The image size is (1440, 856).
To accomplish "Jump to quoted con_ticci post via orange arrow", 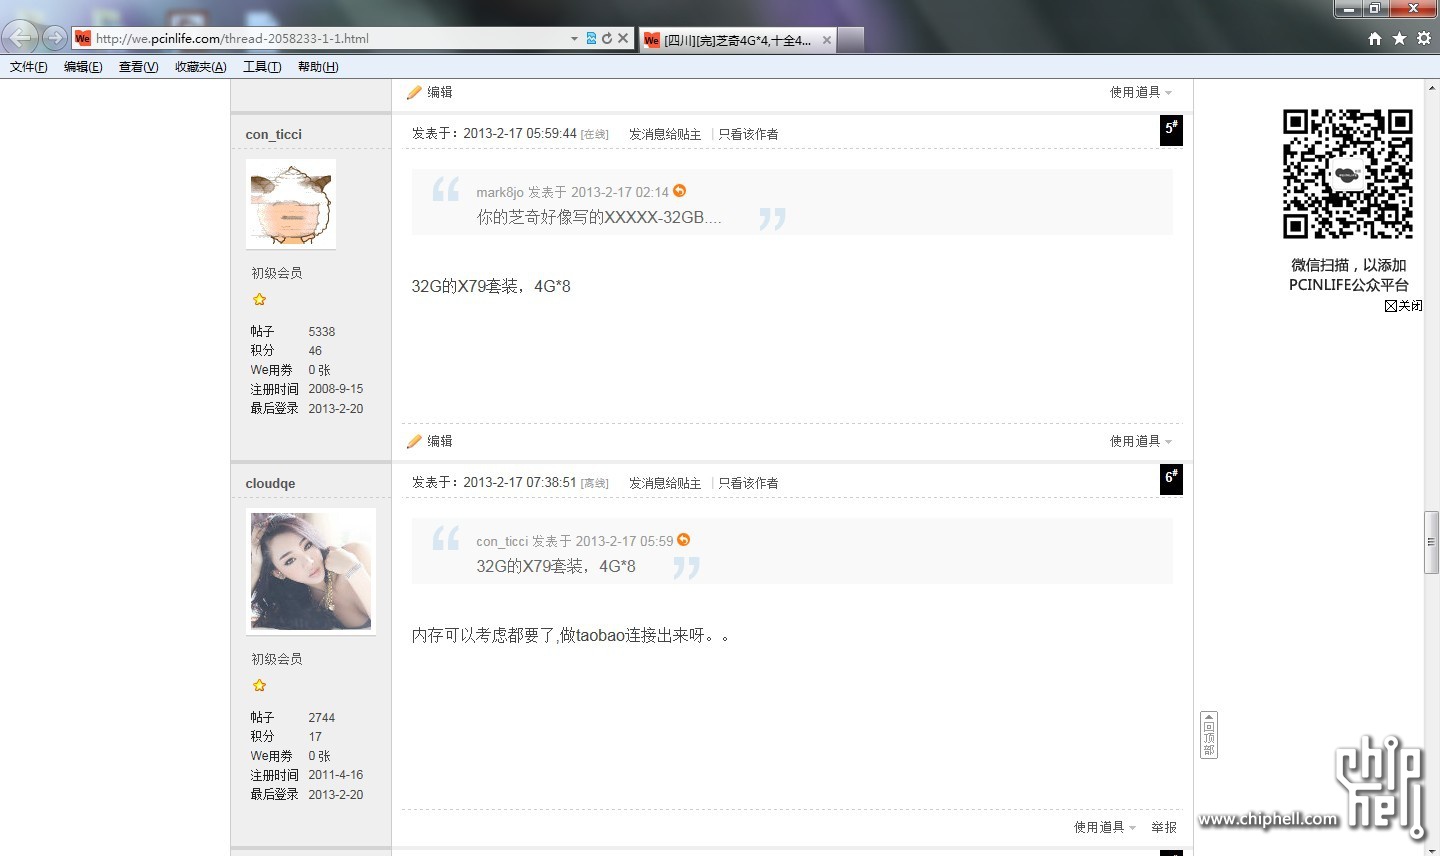I will tap(684, 540).
